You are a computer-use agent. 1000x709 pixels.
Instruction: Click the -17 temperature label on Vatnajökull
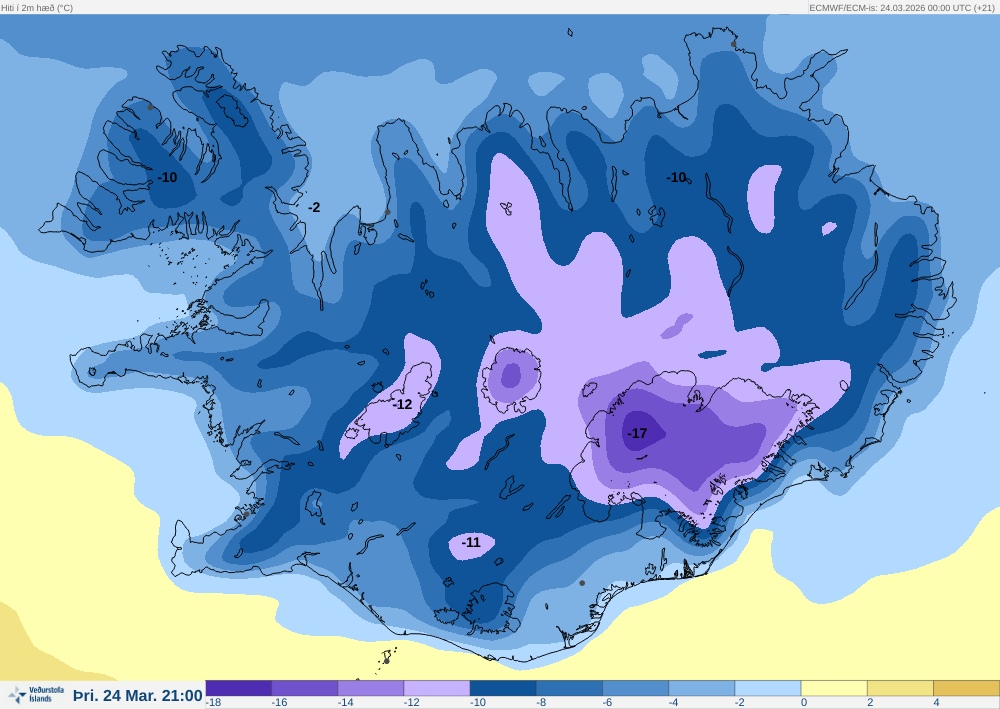[637, 434]
